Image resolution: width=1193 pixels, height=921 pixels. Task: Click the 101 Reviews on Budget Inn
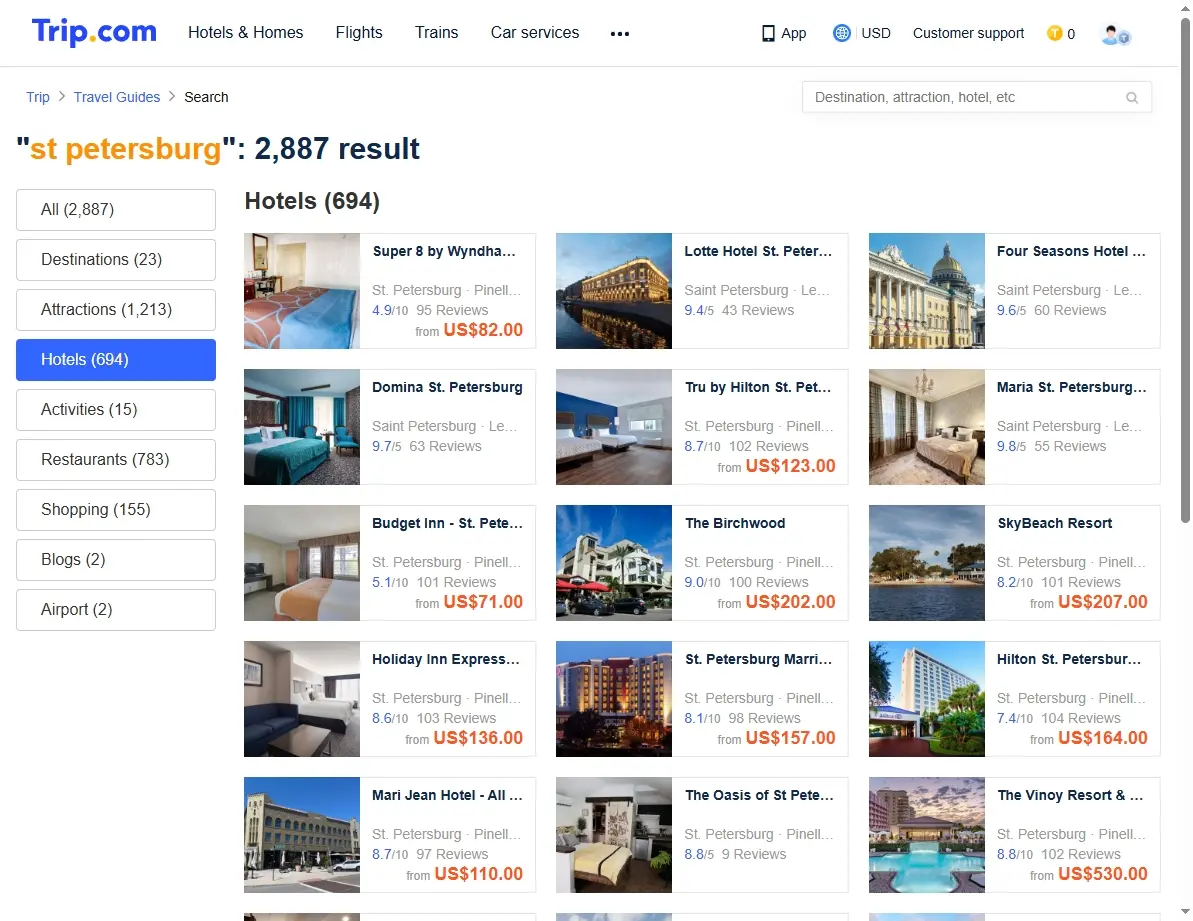tap(457, 583)
